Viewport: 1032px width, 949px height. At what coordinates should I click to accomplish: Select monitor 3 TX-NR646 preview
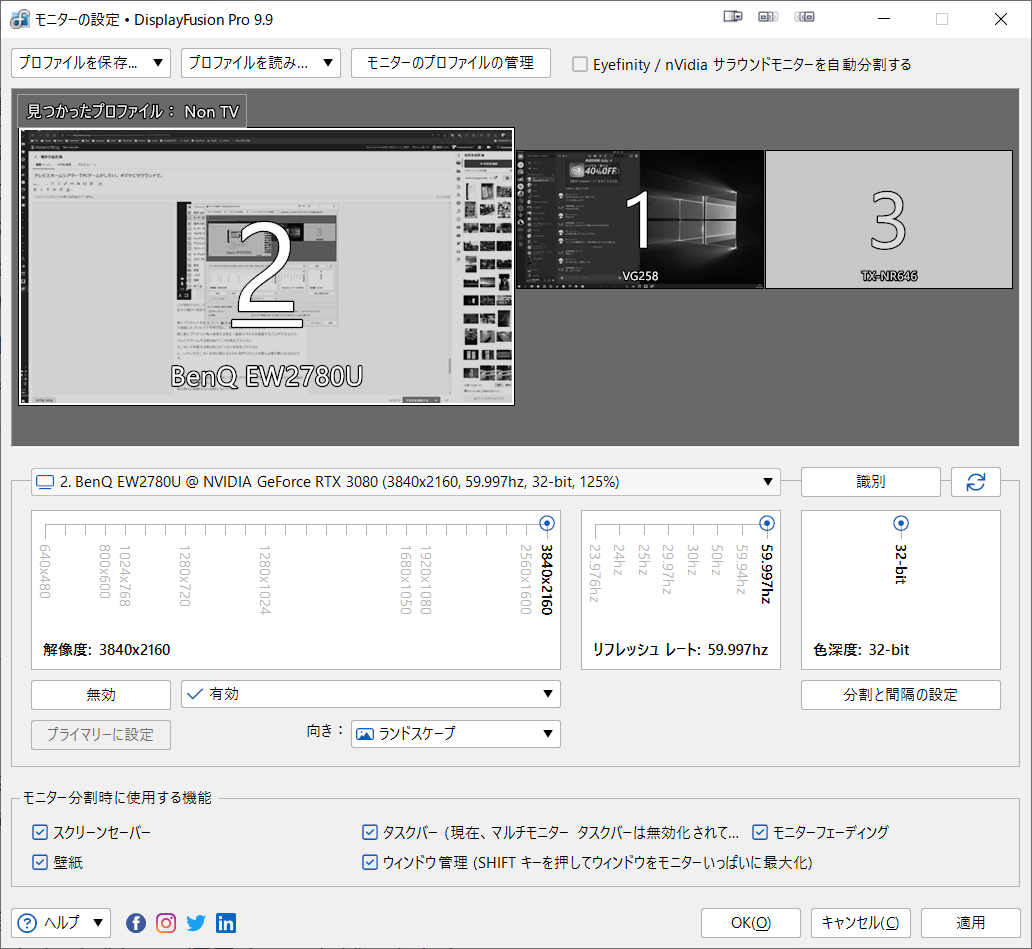point(889,220)
